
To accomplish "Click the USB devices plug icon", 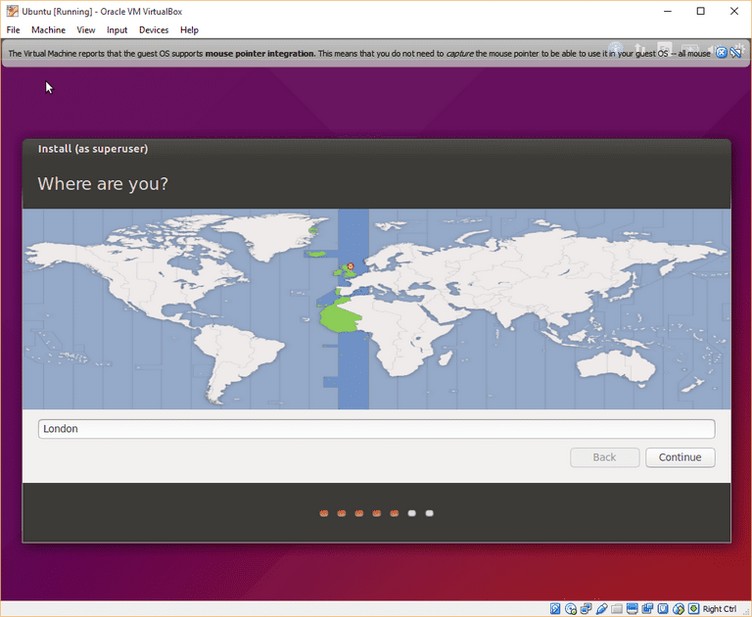I will pyautogui.click(x=601, y=609).
